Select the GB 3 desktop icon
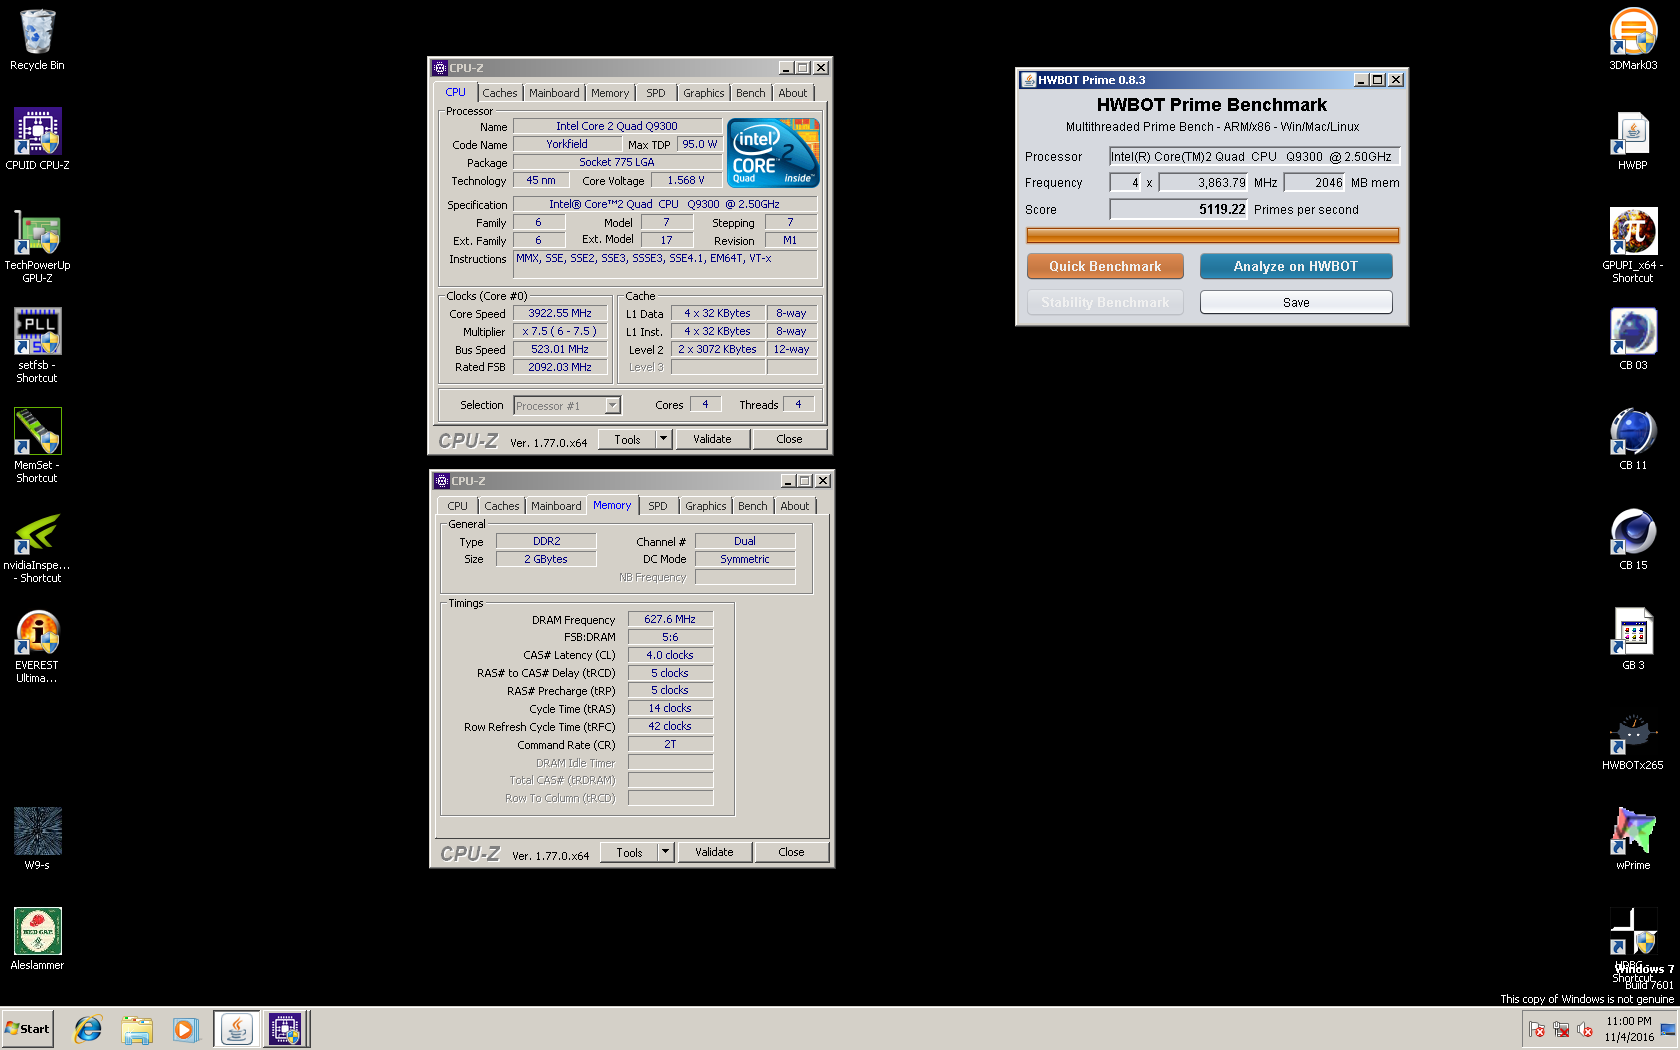This screenshot has width=1680, height=1050. (x=1633, y=640)
